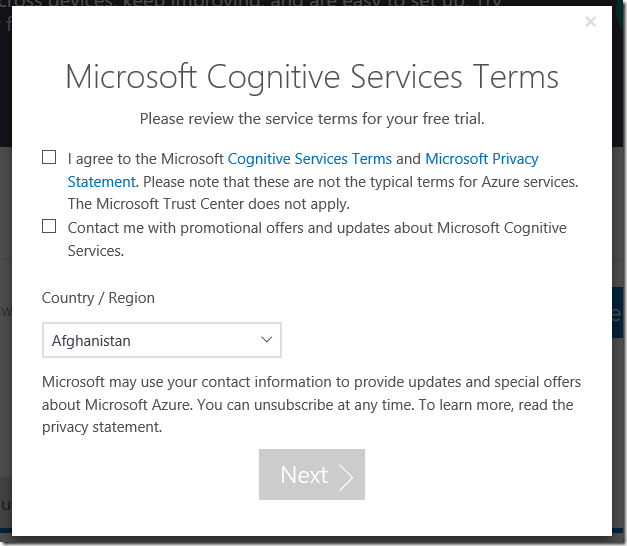Click the 'Please review the service terms' subtitle
627x546 pixels.
[x=312, y=118]
